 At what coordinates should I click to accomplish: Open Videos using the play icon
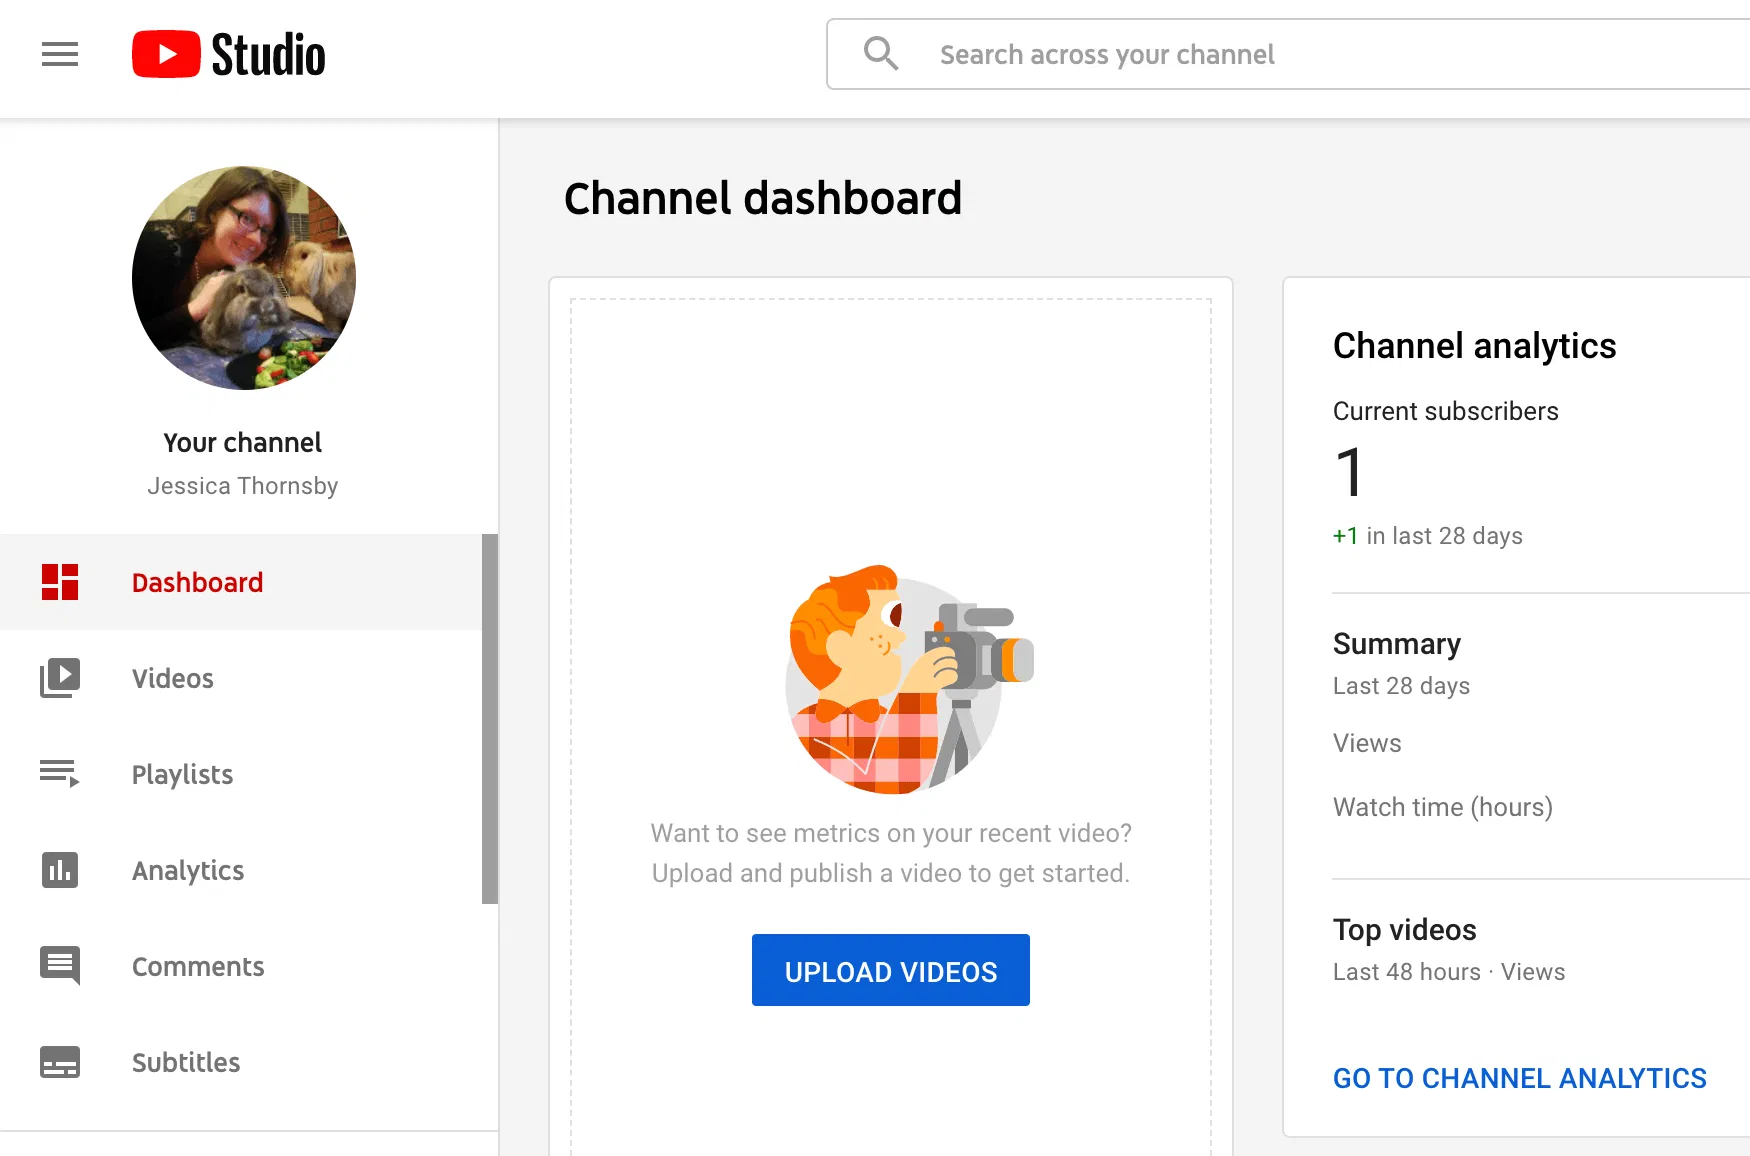click(59, 678)
